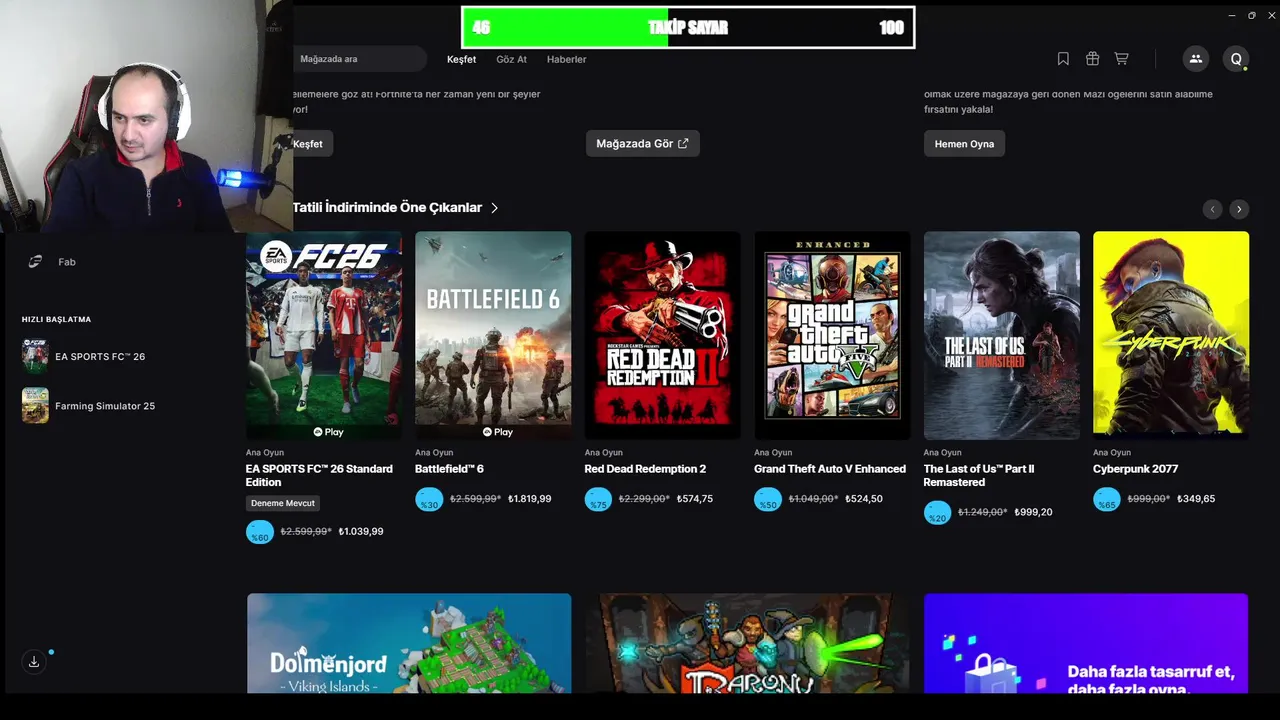Click the Fab icon in sidebar

click(36, 261)
